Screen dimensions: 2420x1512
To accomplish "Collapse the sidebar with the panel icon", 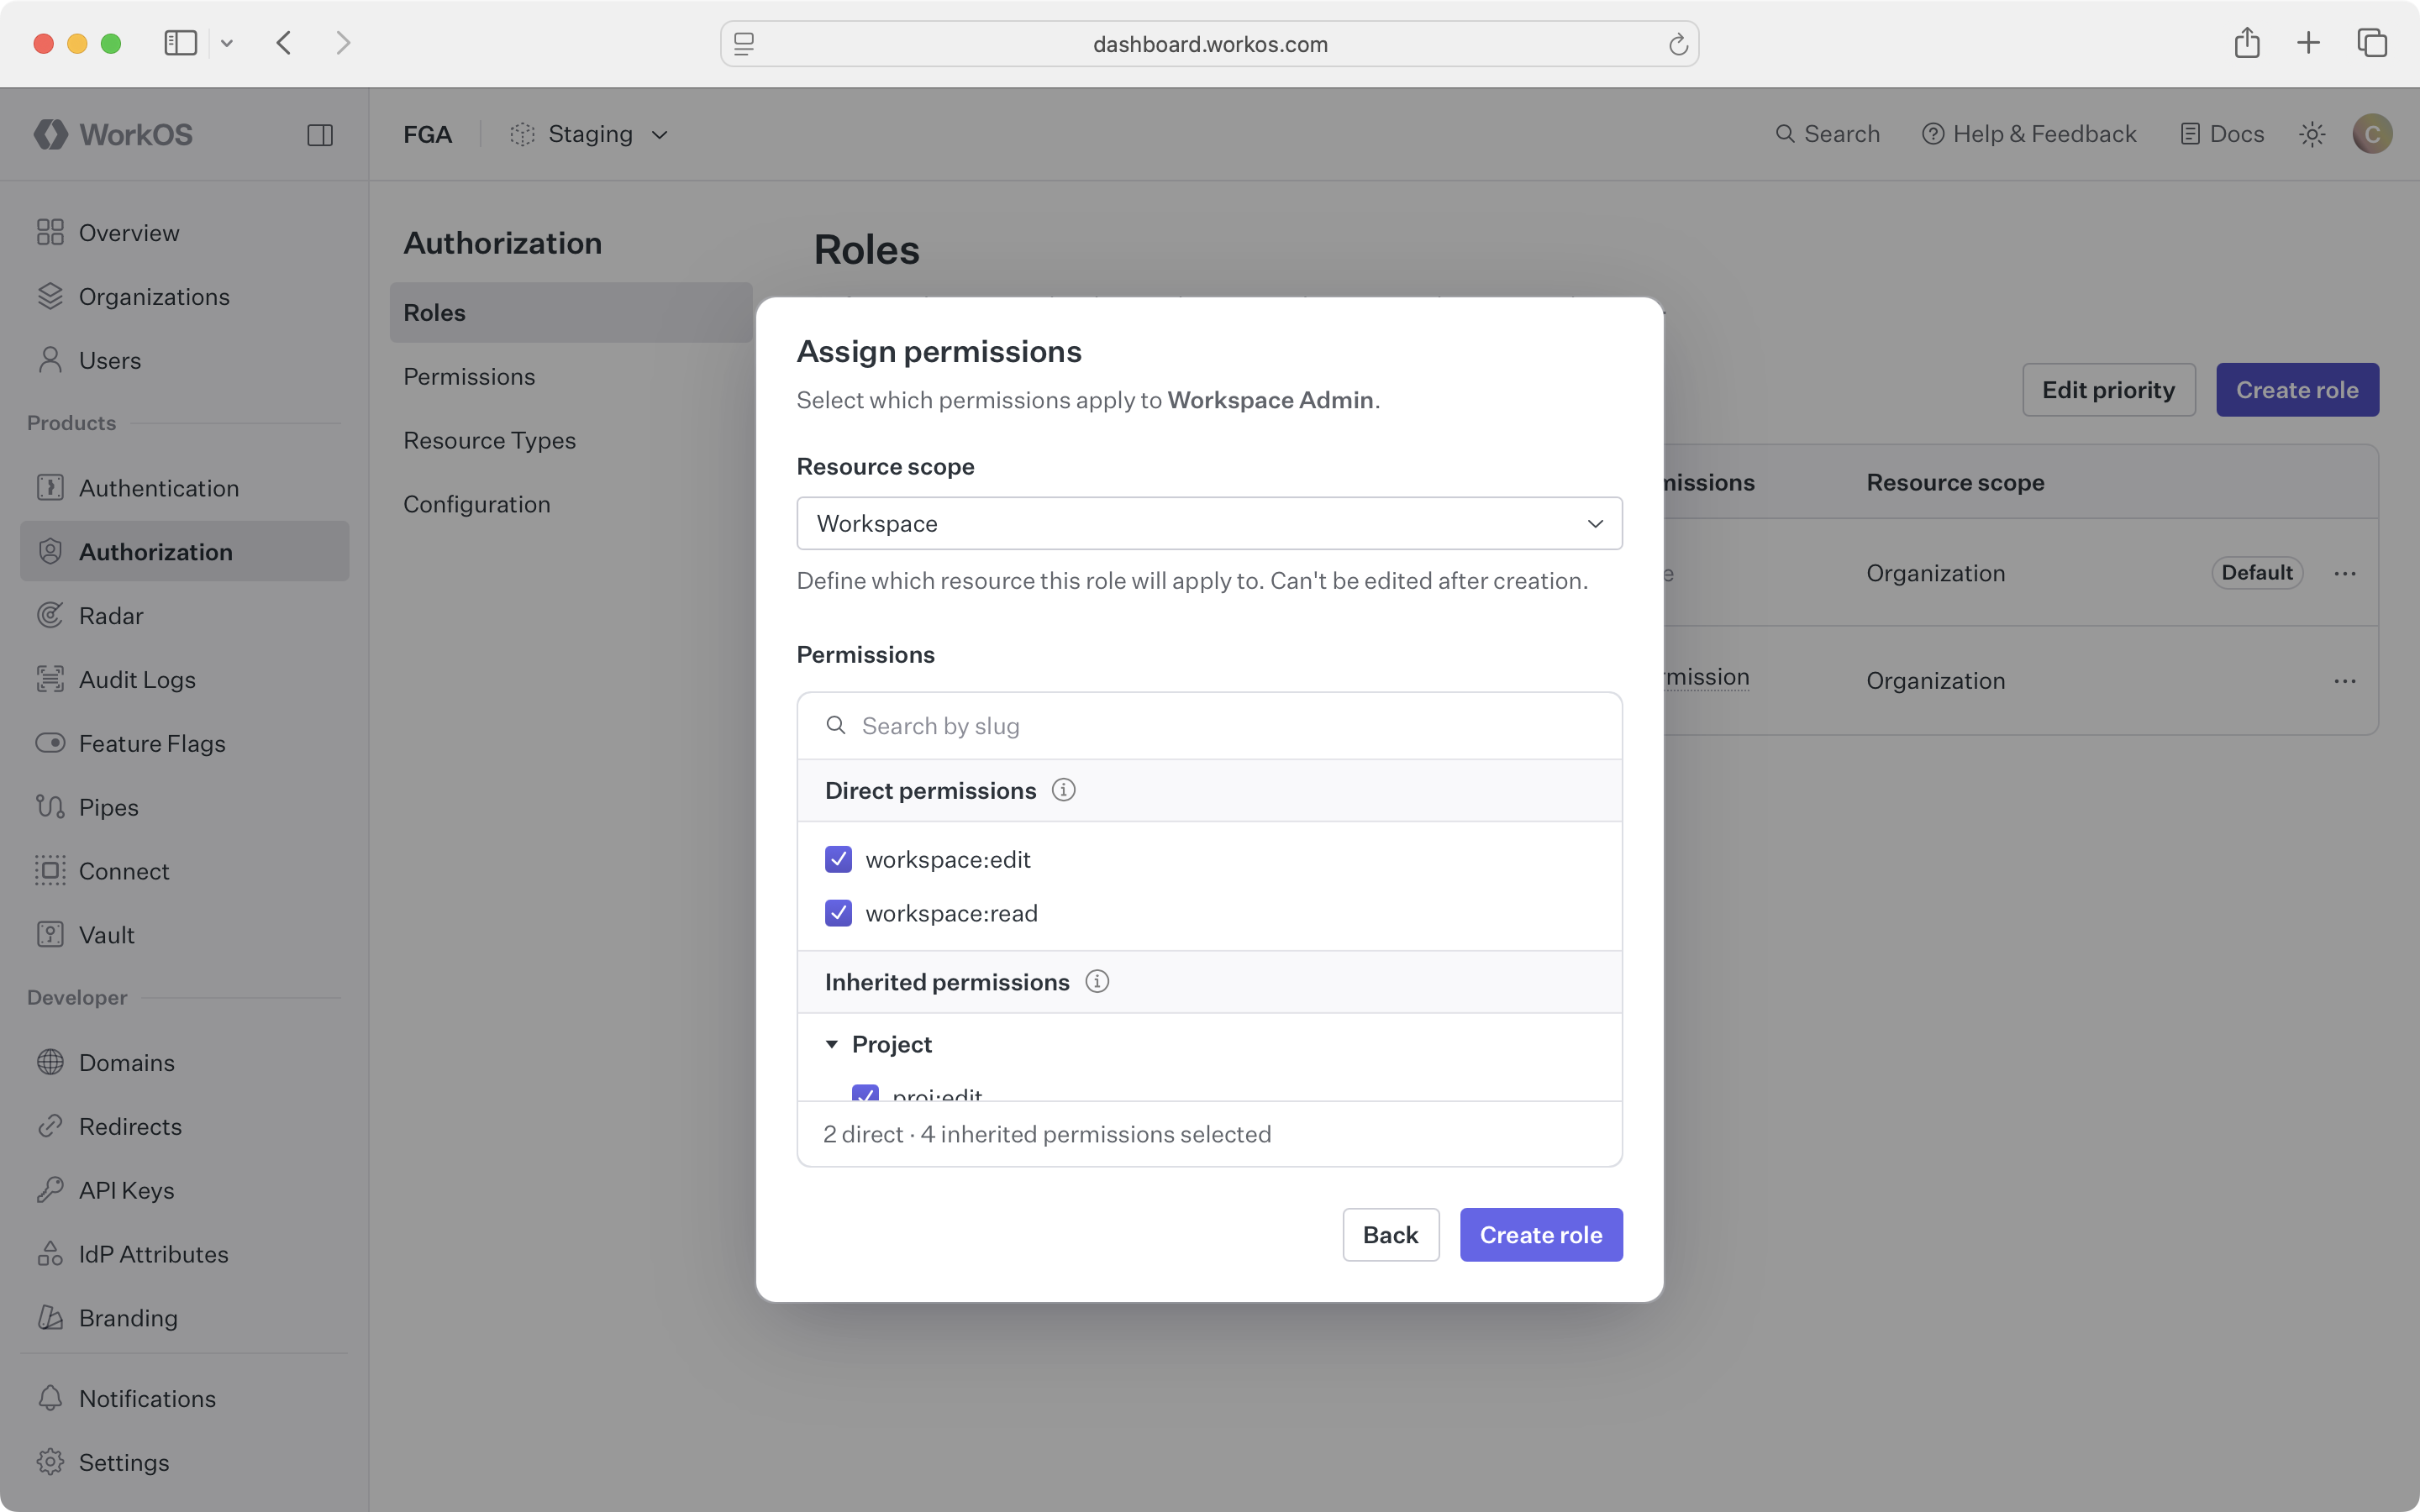I will pyautogui.click(x=320, y=134).
